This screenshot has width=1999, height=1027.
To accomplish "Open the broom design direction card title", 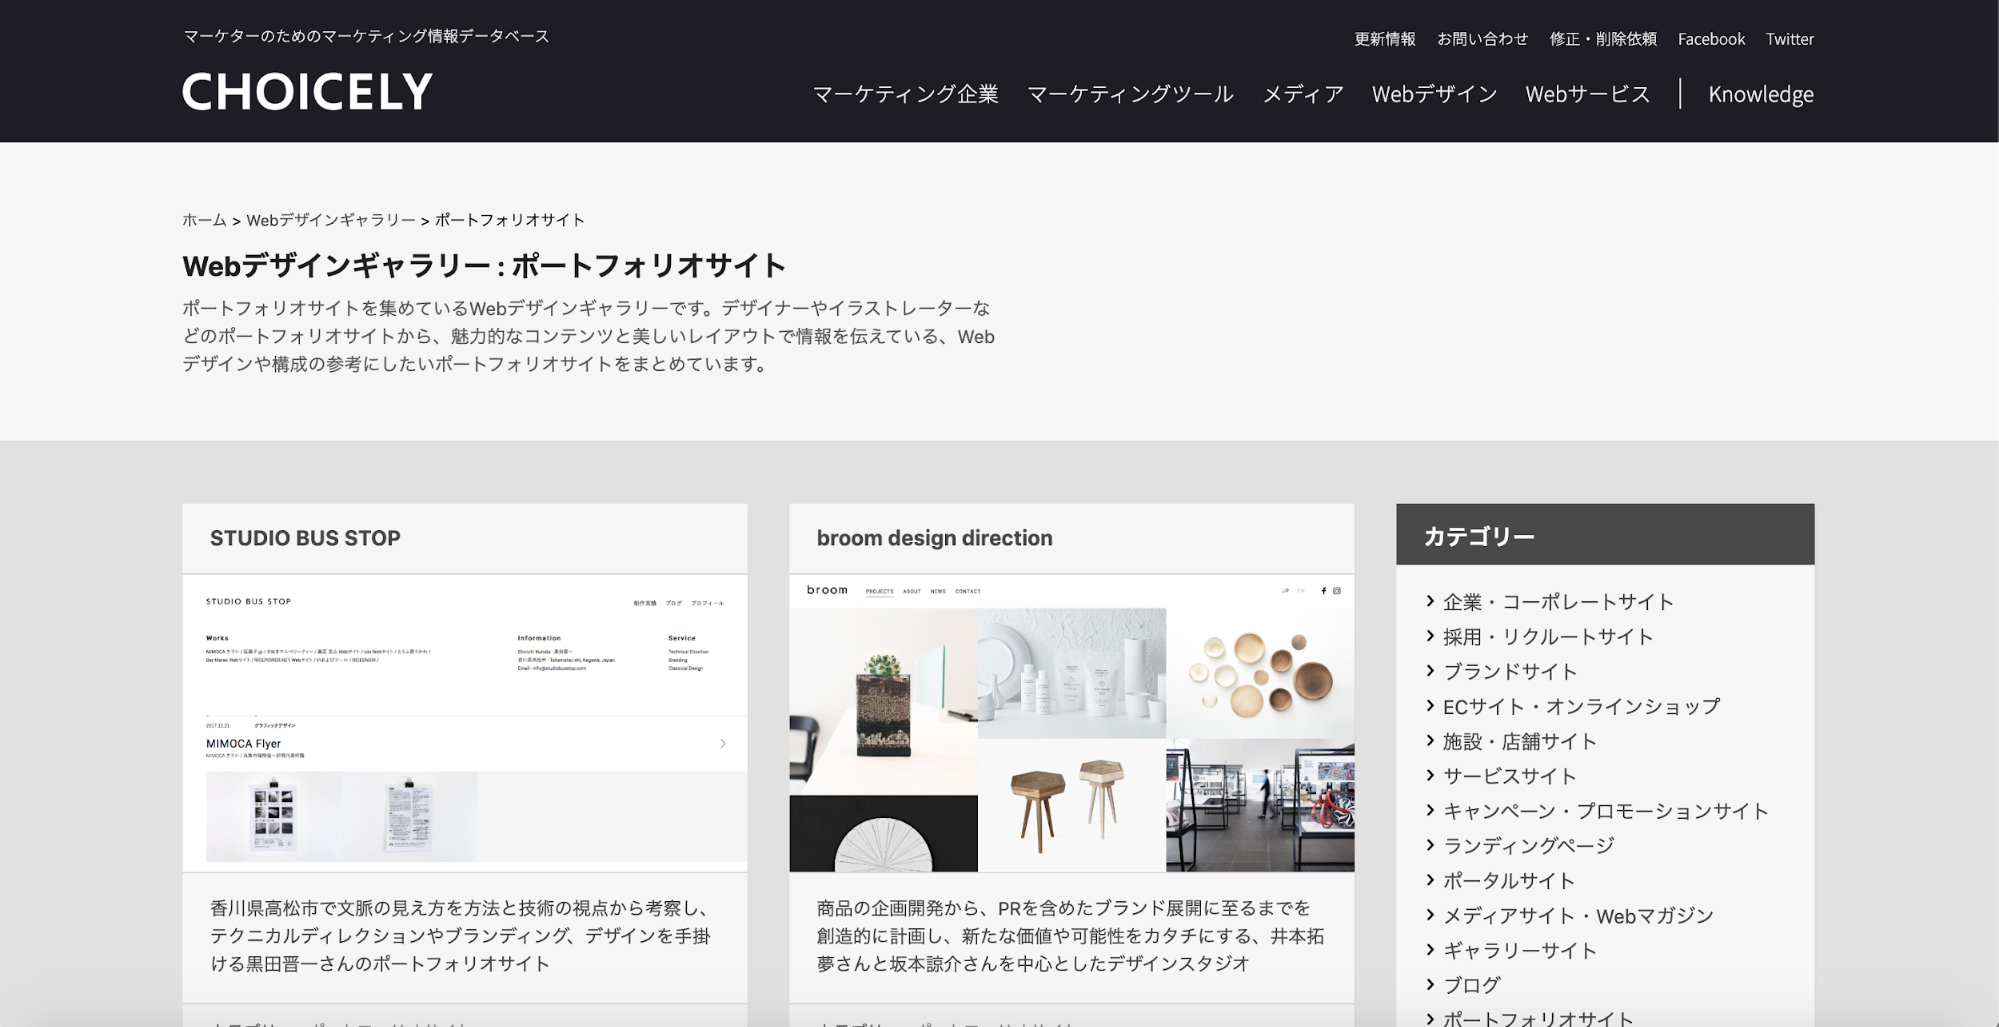I will (x=934, y=538).
